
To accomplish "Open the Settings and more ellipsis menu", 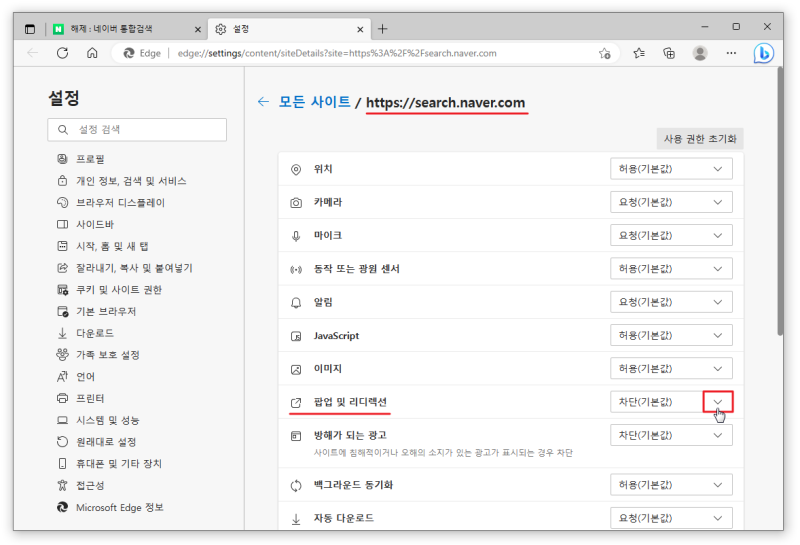I will point(731,53).
